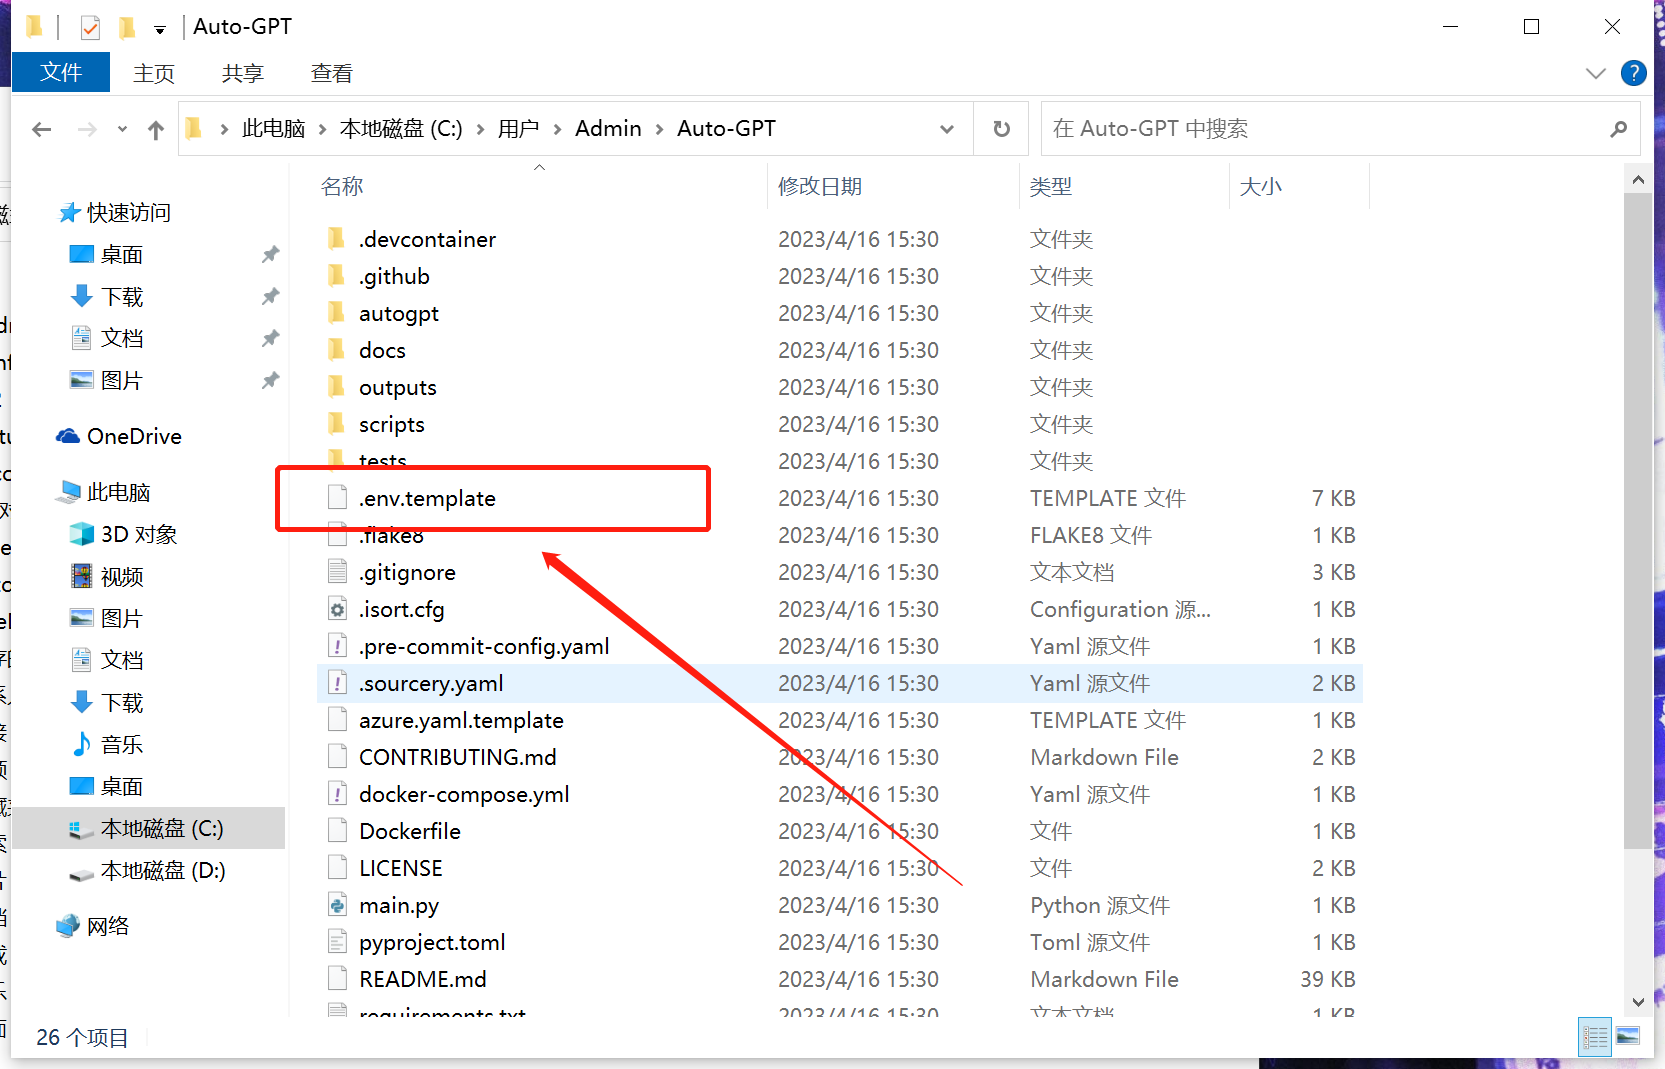This screenshot has width=1665, height=1069.
Task: Select the CONTRIBUTING.md file name
Action: tap(458, 757)
